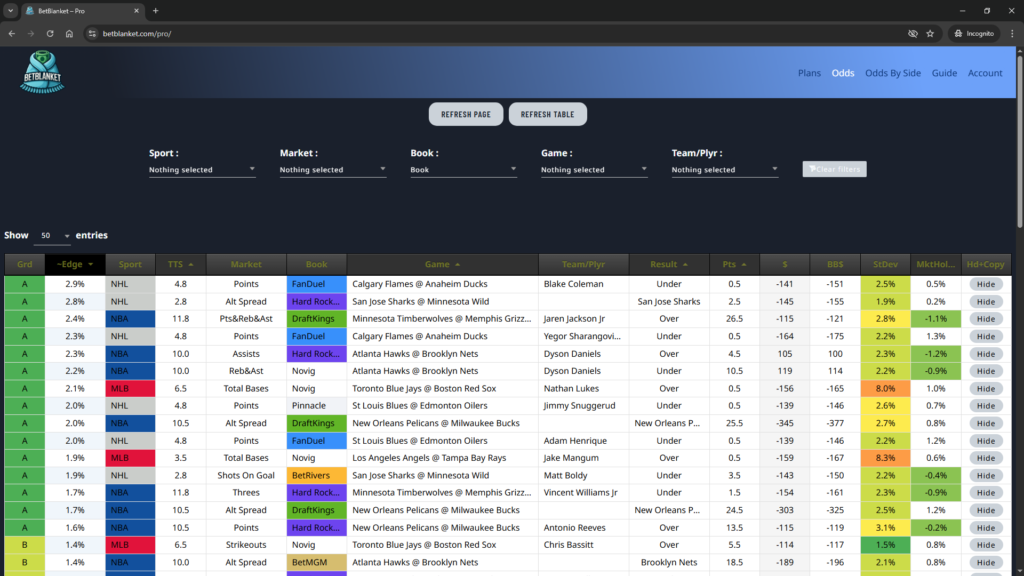Image resolution: width=1024 pixels, height=576 pixels.
Task: Hide the Jaren Jackson Jr row
Action: [x=985, y=319]
